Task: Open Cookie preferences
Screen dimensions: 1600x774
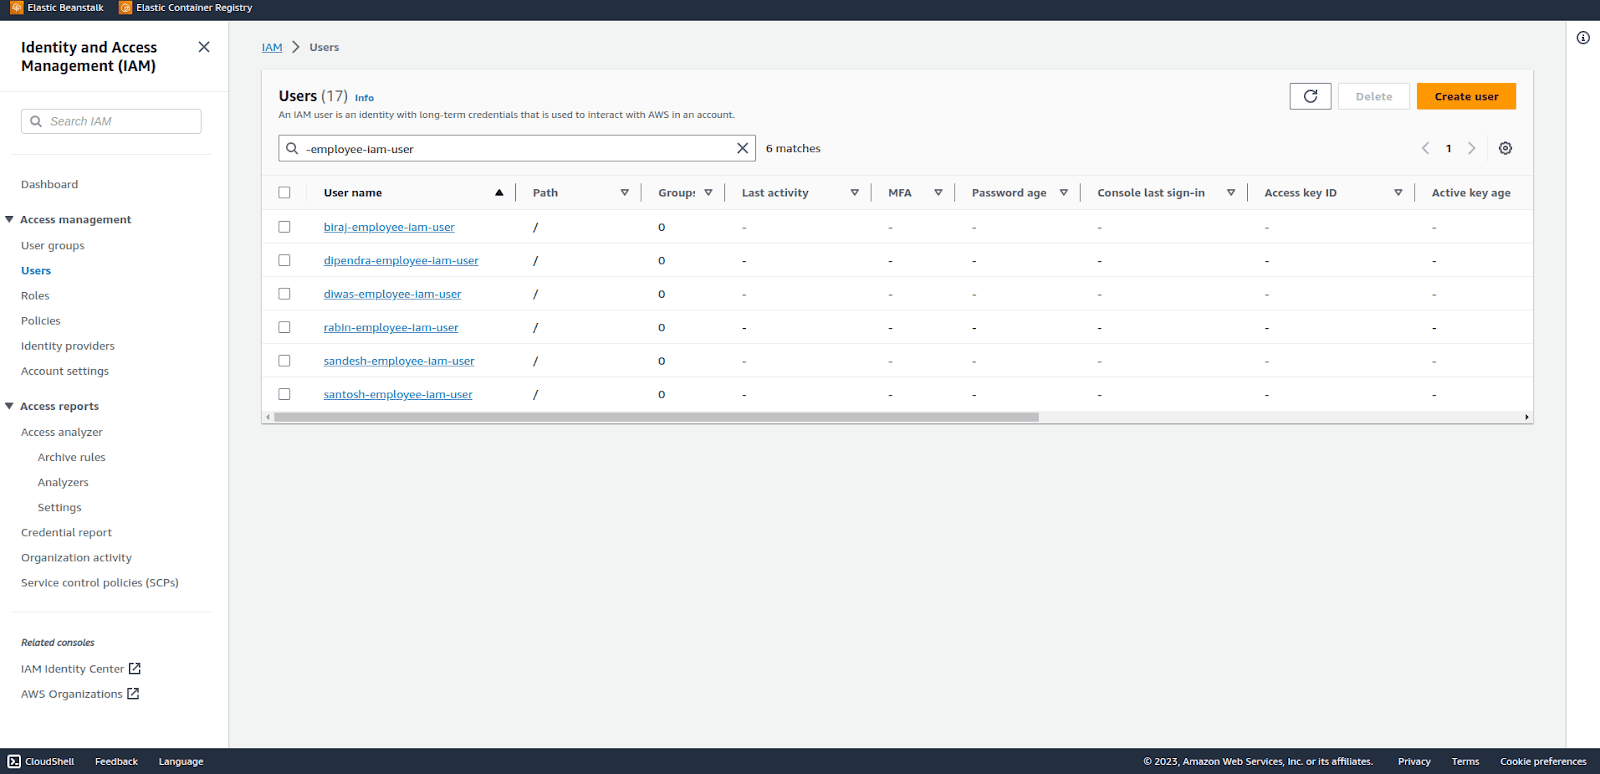Action: (x=1543, y=761)
